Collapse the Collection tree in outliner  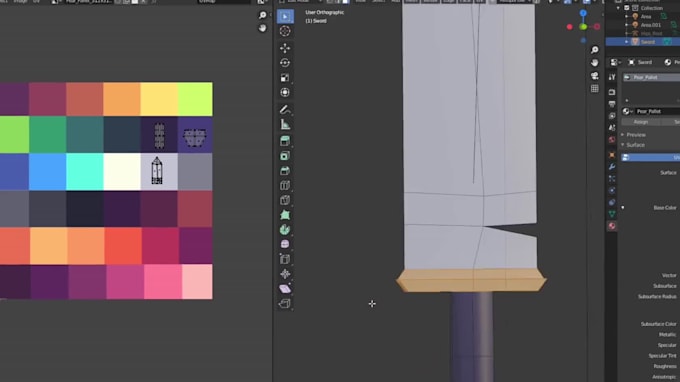click(618, 8)
